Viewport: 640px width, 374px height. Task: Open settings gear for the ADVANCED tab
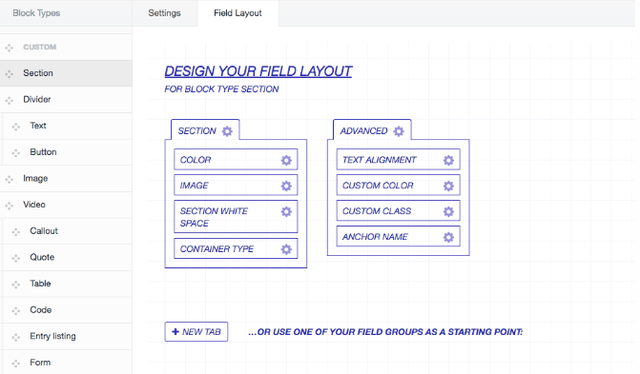398,131
